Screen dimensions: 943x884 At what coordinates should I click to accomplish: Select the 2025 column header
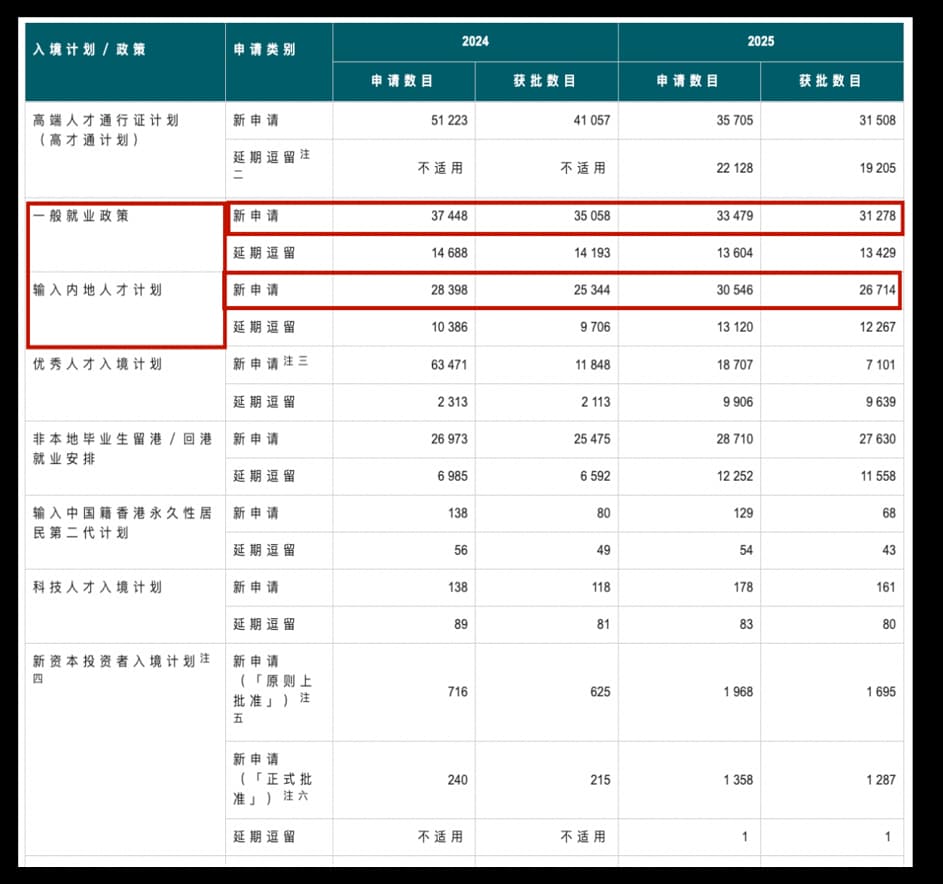760,42
